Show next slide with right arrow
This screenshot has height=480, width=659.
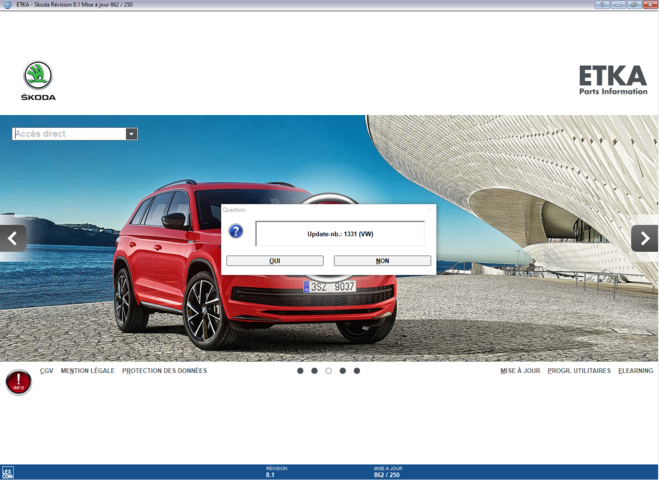click(645, 238)
